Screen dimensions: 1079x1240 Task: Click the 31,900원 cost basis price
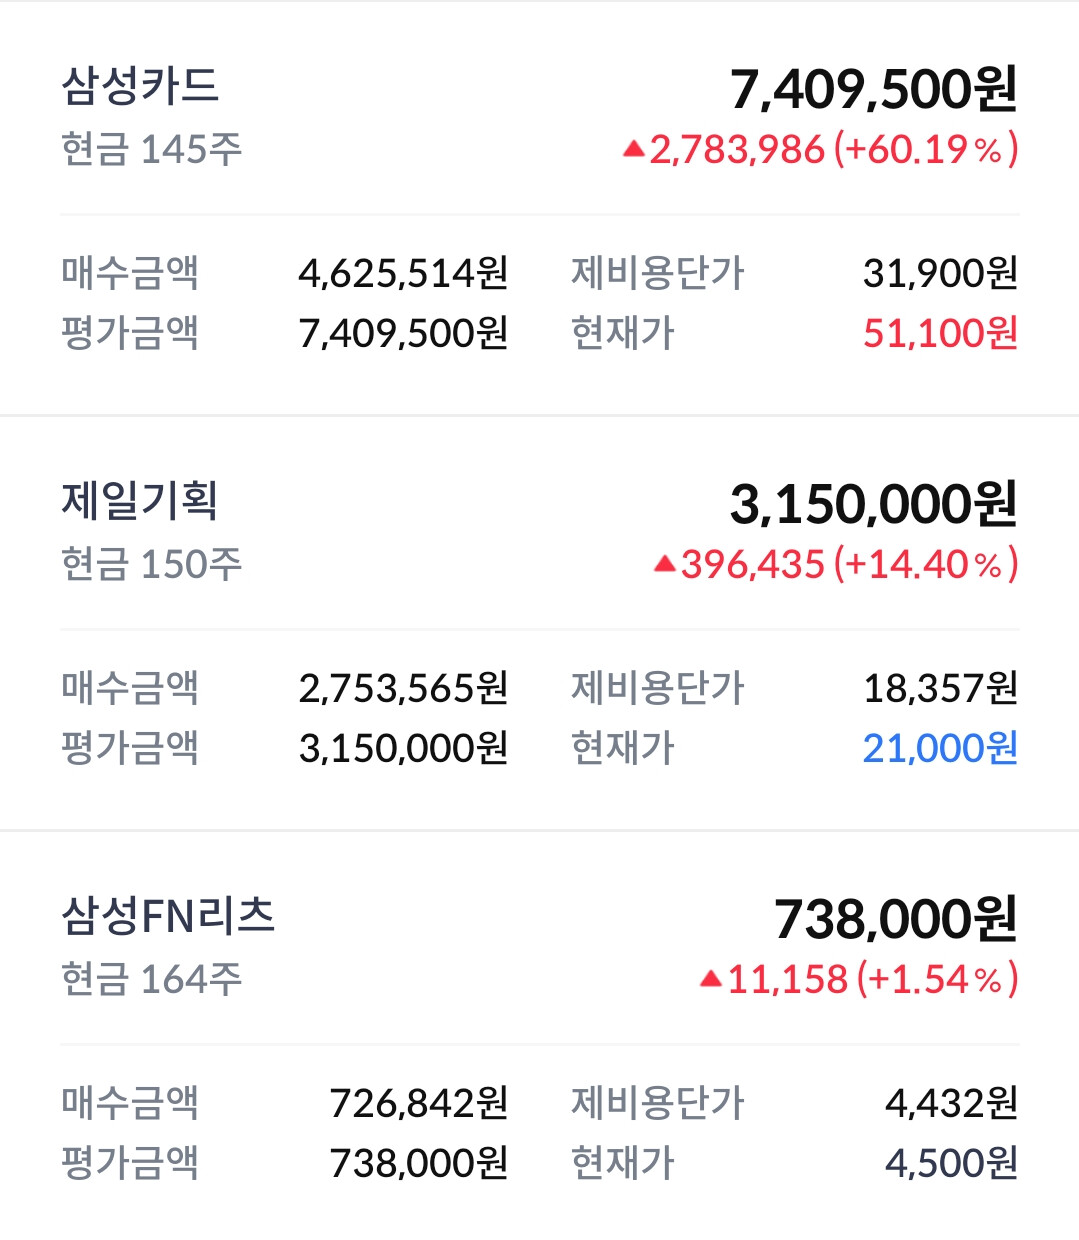pos(940,273)
